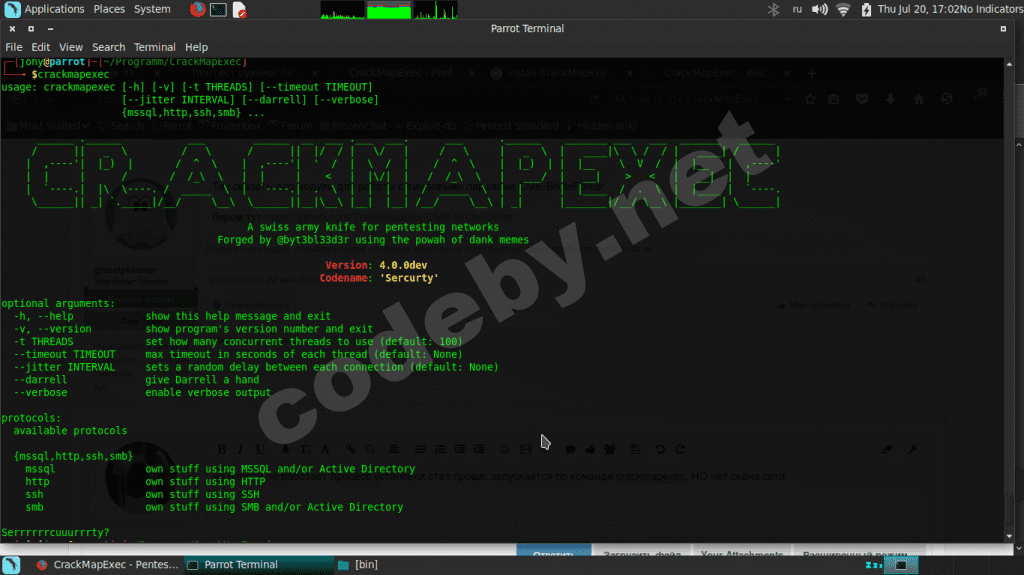Screen dimensions: 1024x575
Task: Open the Terminal menu in menu bar
Action: coord(154,47)
